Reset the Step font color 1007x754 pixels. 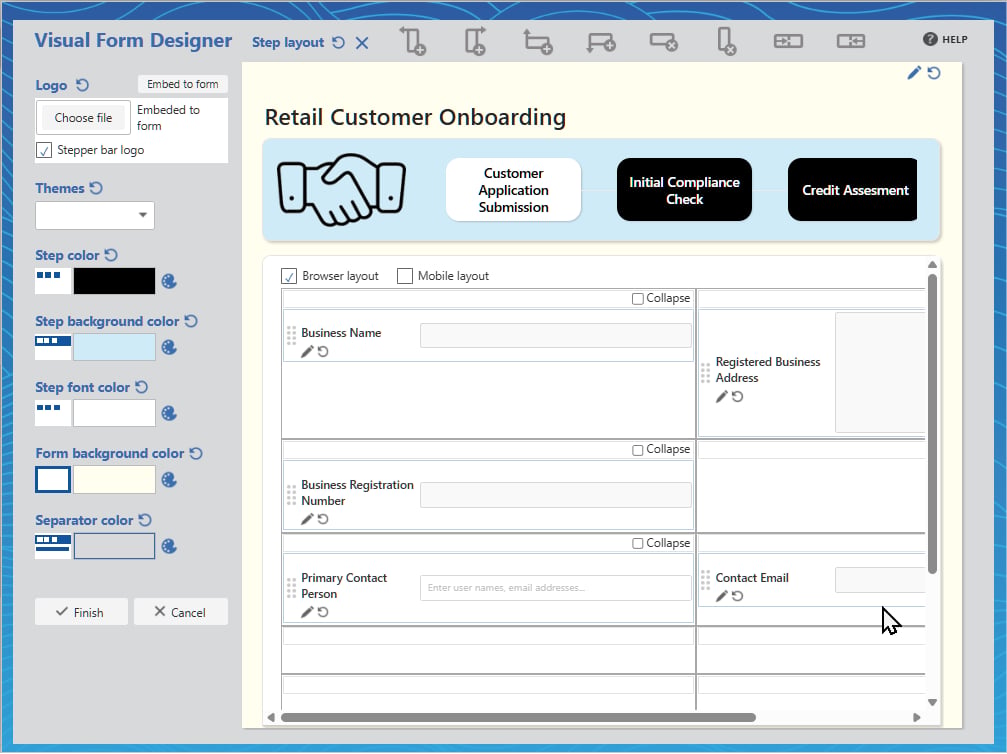pos(141,387)
